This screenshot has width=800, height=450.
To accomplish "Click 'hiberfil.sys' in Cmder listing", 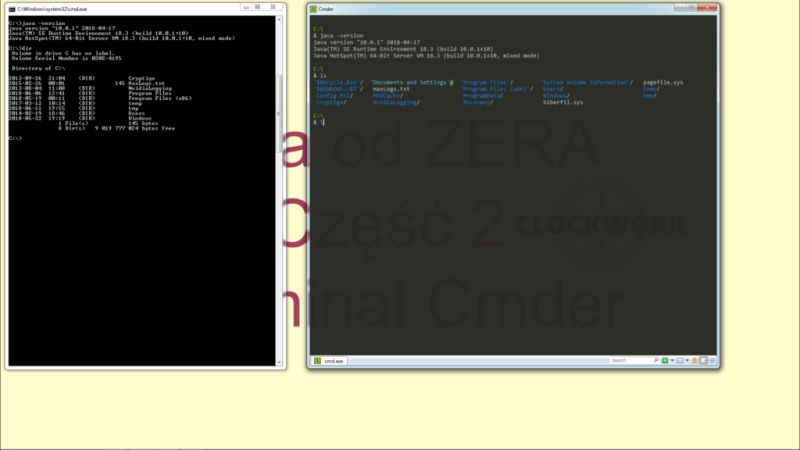I will (x=563, y=102).
